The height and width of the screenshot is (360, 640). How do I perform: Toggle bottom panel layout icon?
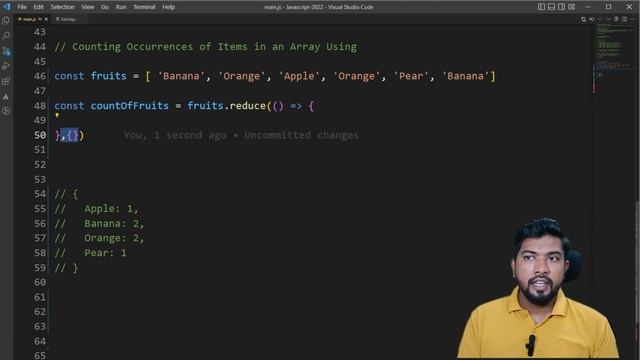click(x=551, y=7)
